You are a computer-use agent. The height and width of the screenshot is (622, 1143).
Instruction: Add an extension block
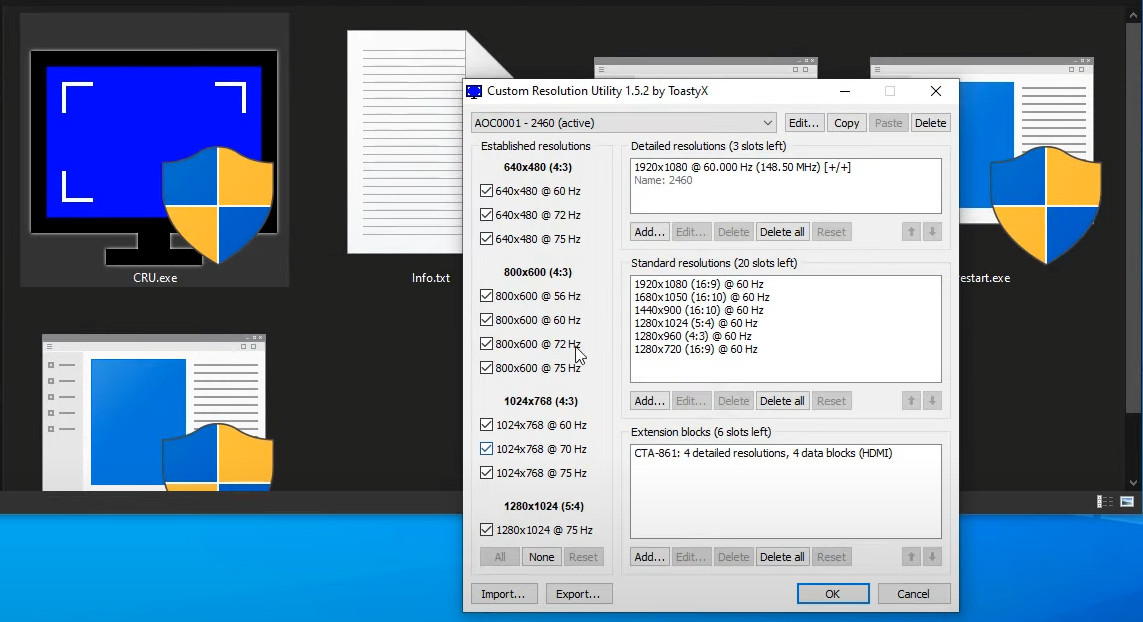(x=649, y=557)
